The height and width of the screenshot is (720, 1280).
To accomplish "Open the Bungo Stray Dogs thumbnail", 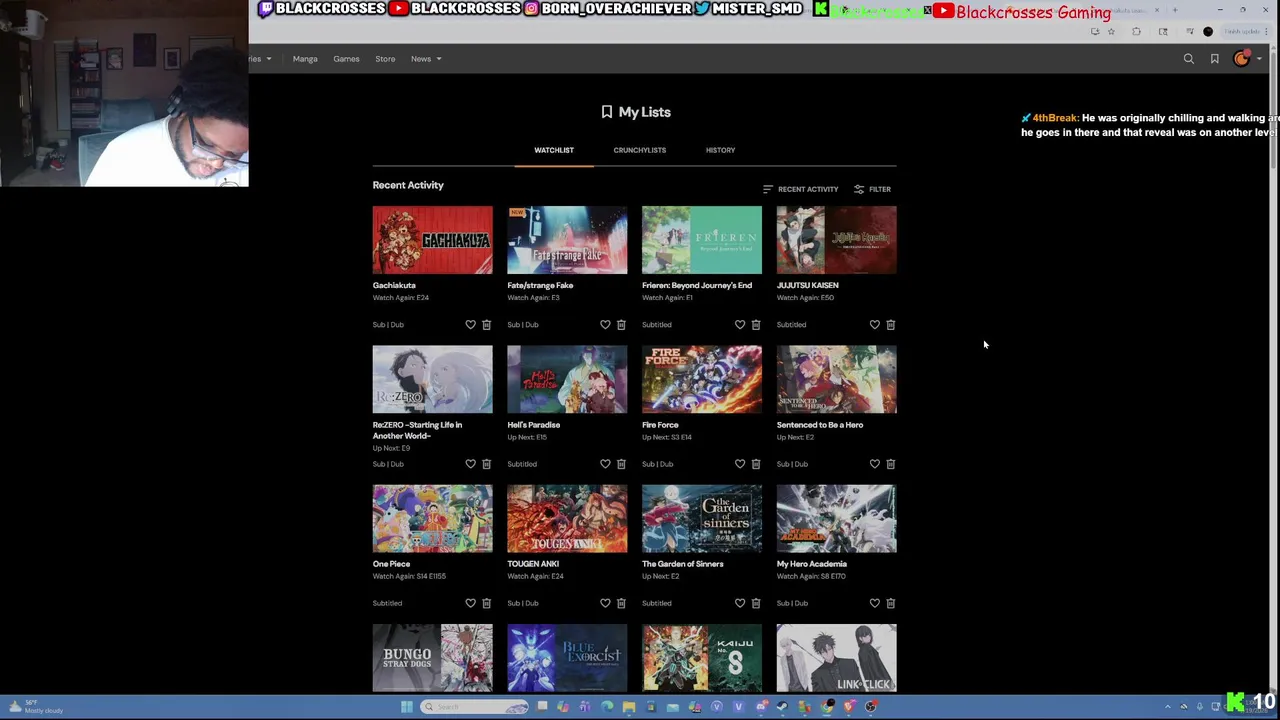I will click(433, 658).
